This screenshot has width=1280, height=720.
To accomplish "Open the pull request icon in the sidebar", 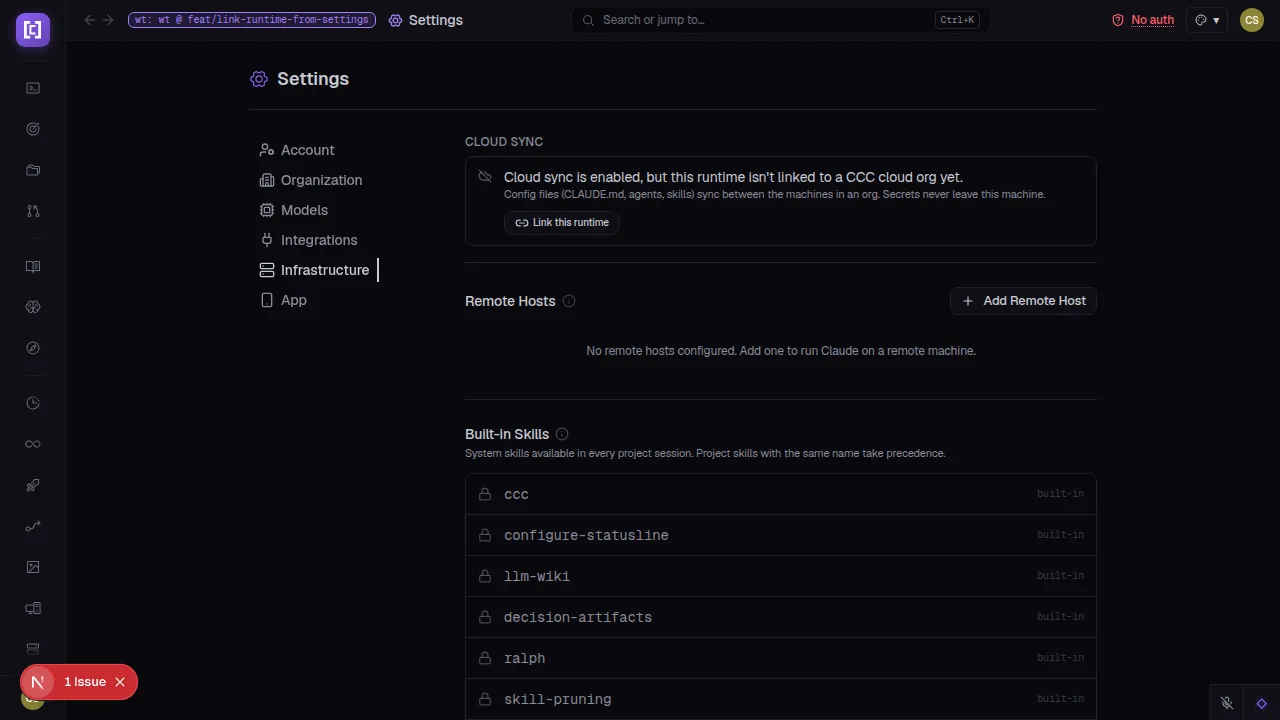I will [x=33, y=211].
